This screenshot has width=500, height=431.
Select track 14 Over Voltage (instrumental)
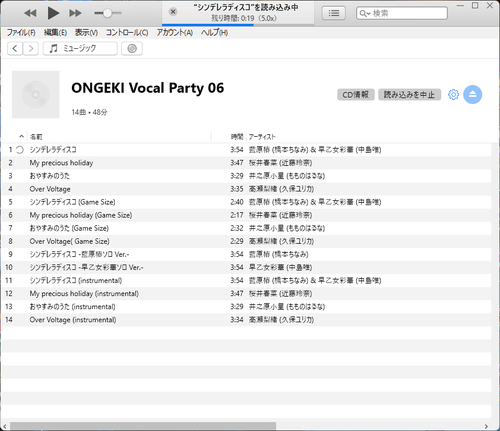pos(247,320)
